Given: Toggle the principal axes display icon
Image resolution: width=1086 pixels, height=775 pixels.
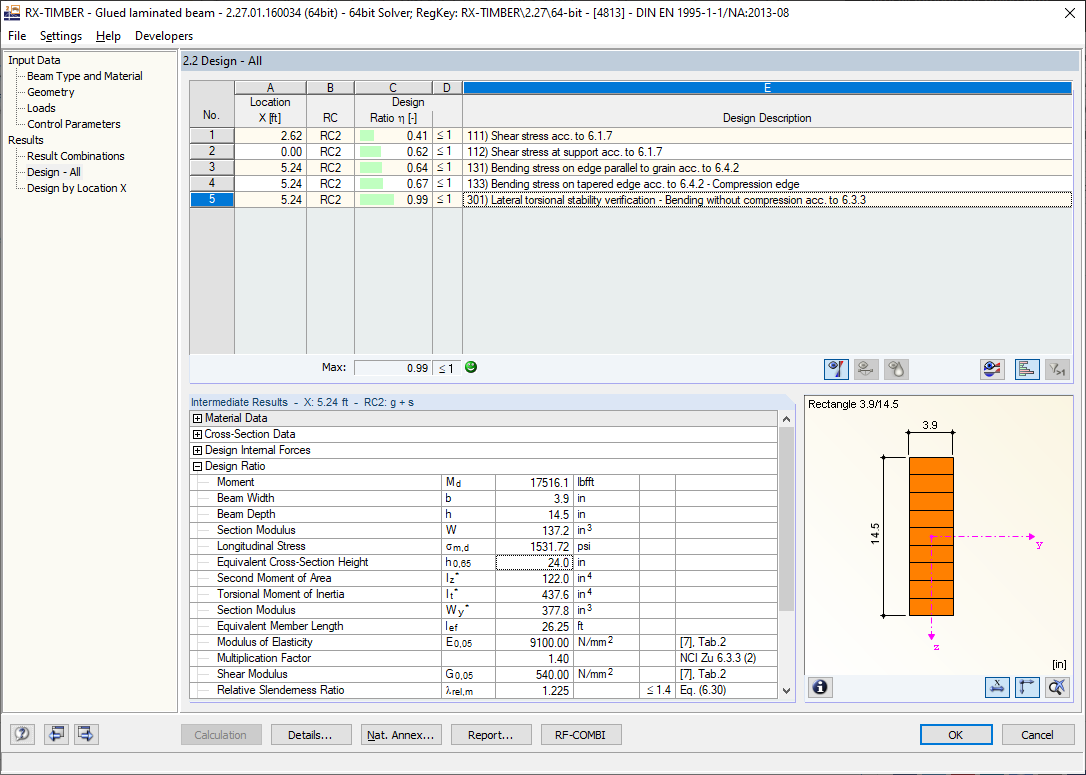Looking at the screenshot, I should (1027, 687).
